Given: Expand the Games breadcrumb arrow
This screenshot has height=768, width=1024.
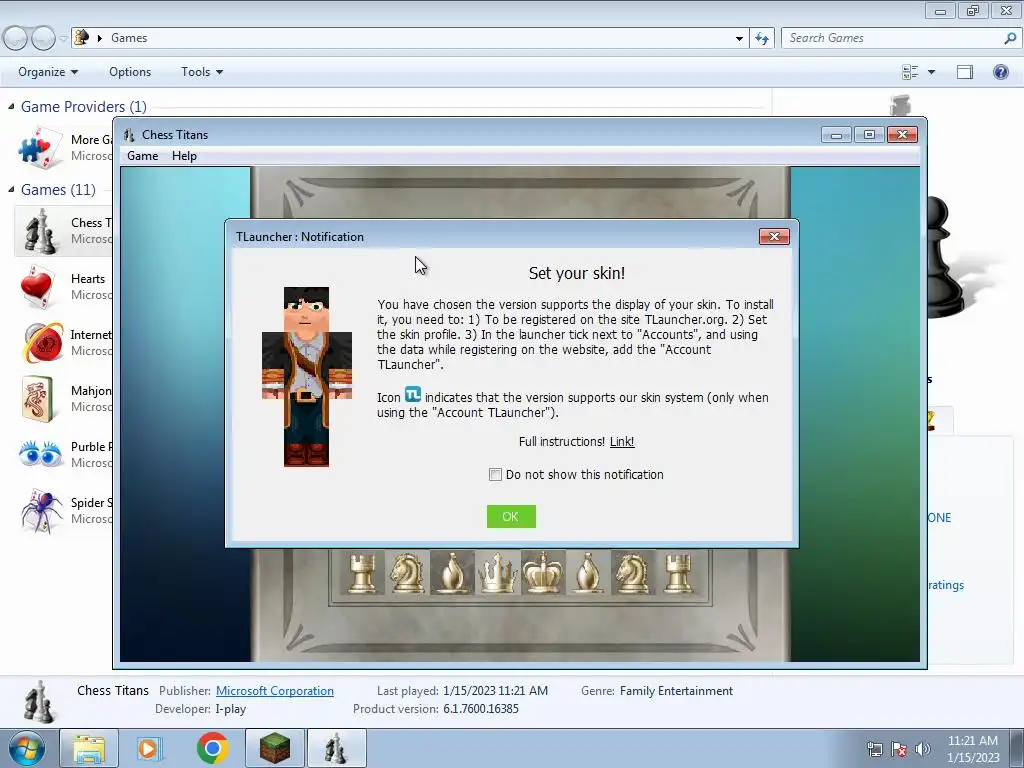Looking at the screenshot, I should tap(99, 38).
